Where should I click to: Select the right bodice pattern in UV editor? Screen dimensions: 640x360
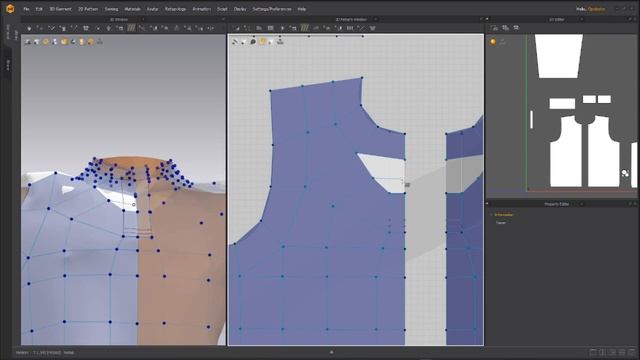pos(603,152)
